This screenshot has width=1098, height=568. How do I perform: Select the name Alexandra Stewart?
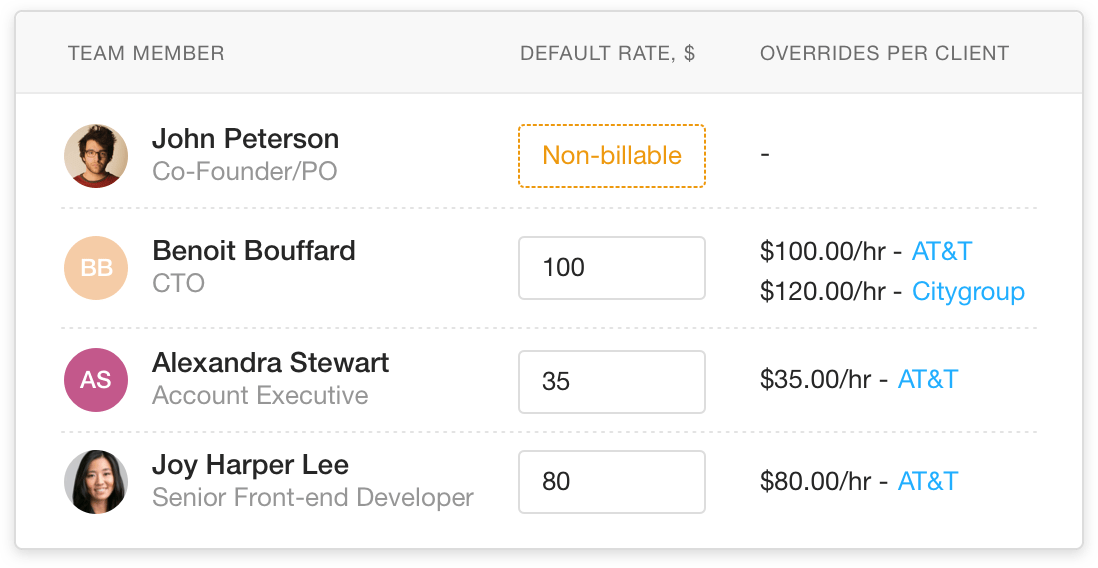coord(270,362)
